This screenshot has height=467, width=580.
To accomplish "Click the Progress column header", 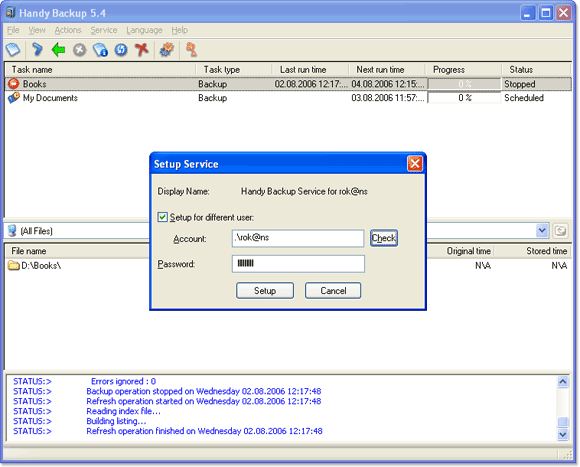I will tap(463, 70).
